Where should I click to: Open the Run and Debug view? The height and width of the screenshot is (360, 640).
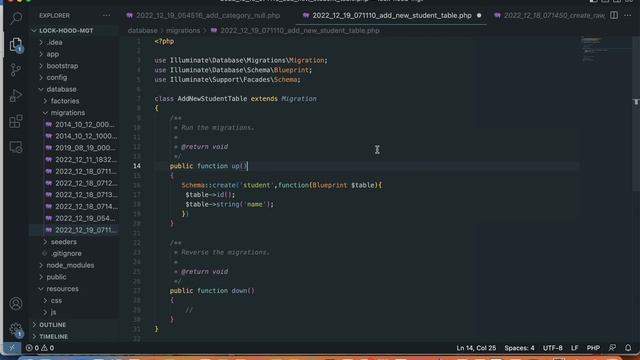[16, 96]
